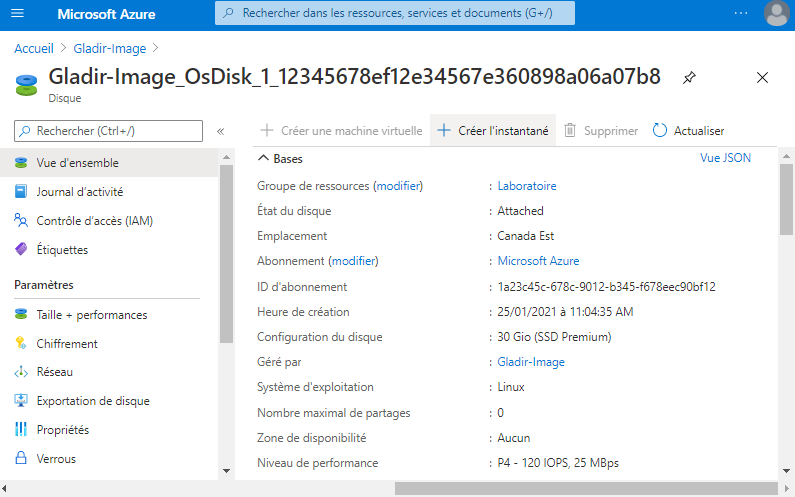Select Taille + performances menu item
Viewport: 795px width, 497px height.
[x=91, y=315]
